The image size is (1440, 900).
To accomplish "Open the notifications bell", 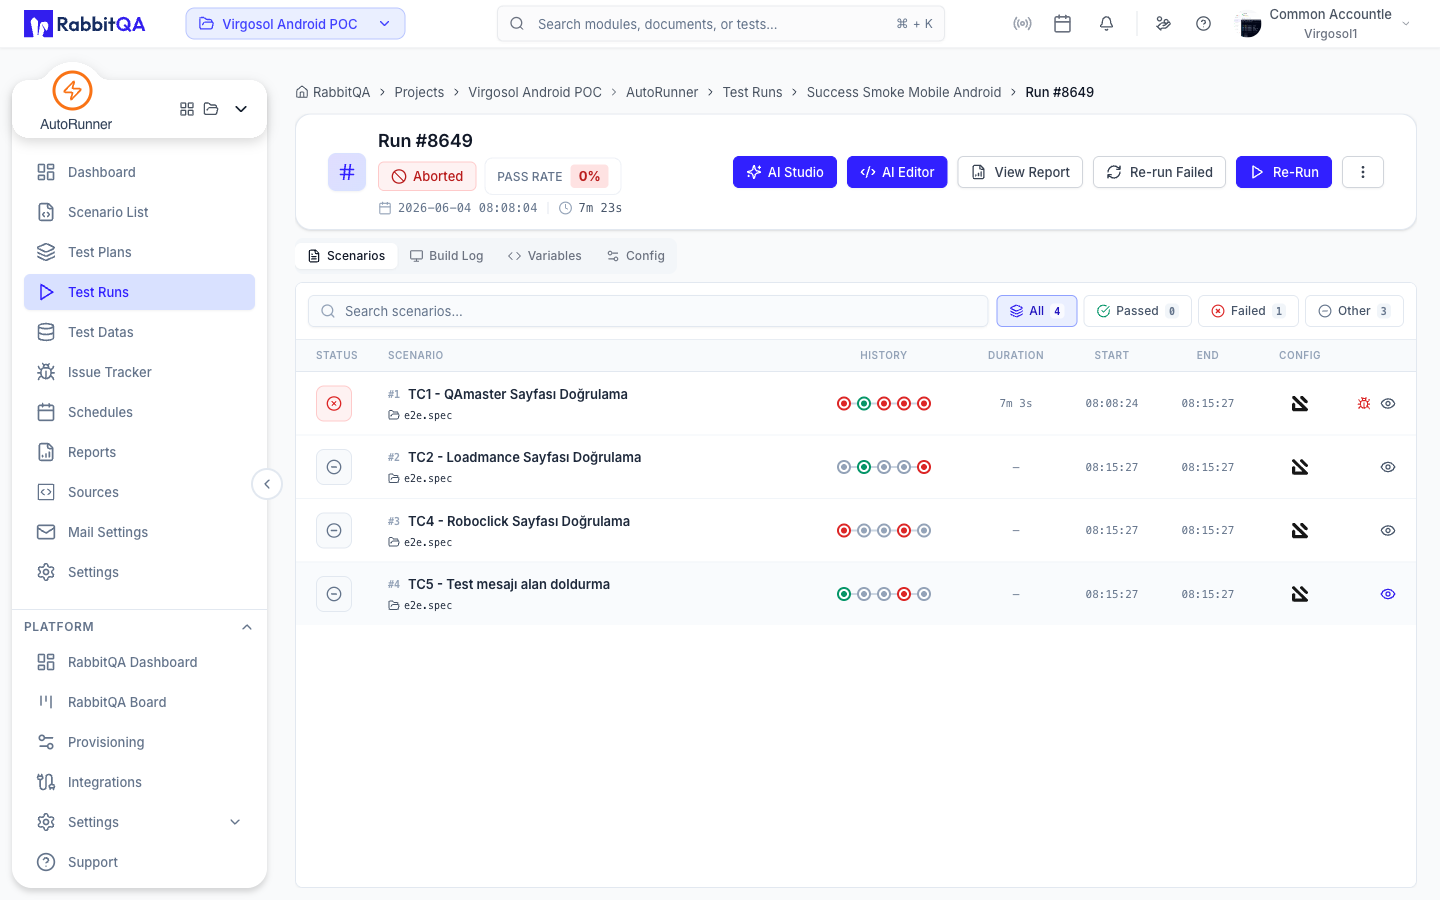I will pos(1106,24).
